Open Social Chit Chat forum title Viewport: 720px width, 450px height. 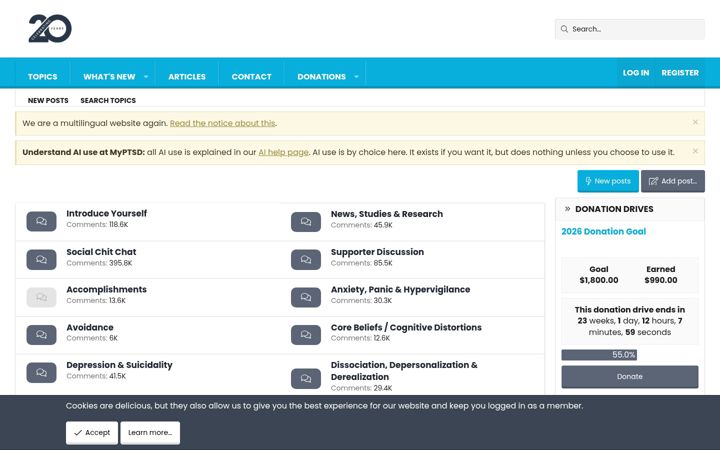(x=101, y=252)
